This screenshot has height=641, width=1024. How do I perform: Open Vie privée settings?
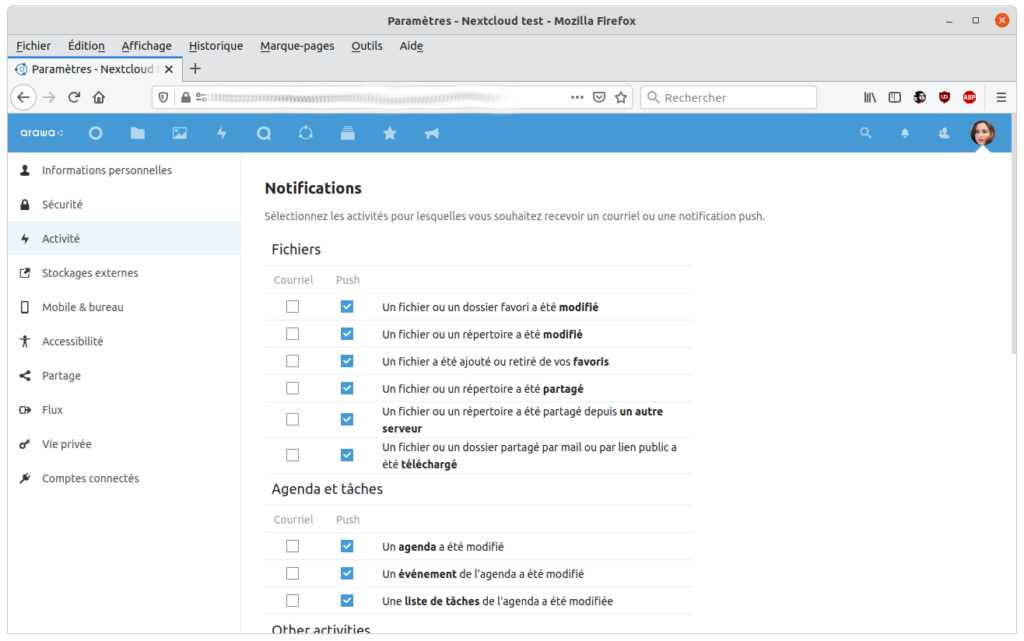(x=124, y=444)
